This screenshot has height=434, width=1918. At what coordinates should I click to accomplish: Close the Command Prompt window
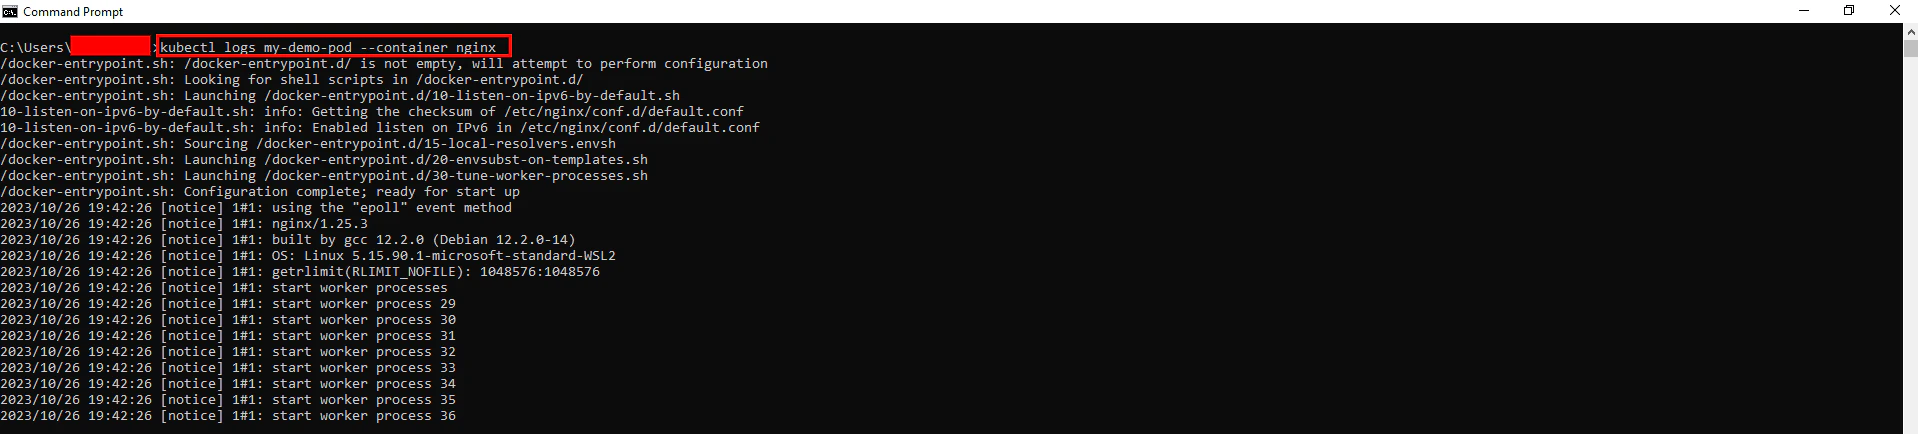1894,11
